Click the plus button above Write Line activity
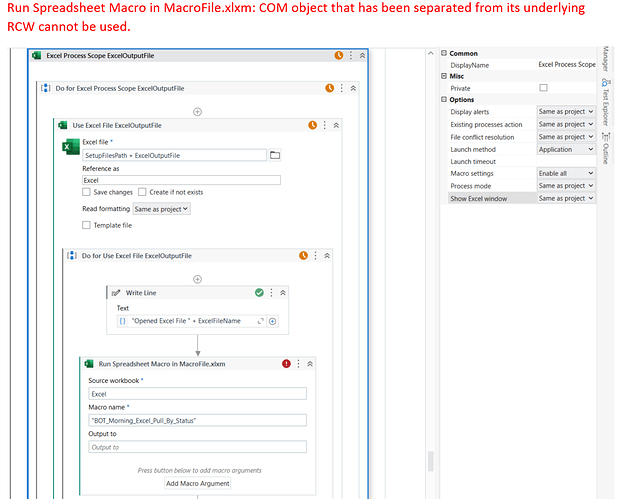This screenshot has height=499, width=637. click(x=197, y=279)
